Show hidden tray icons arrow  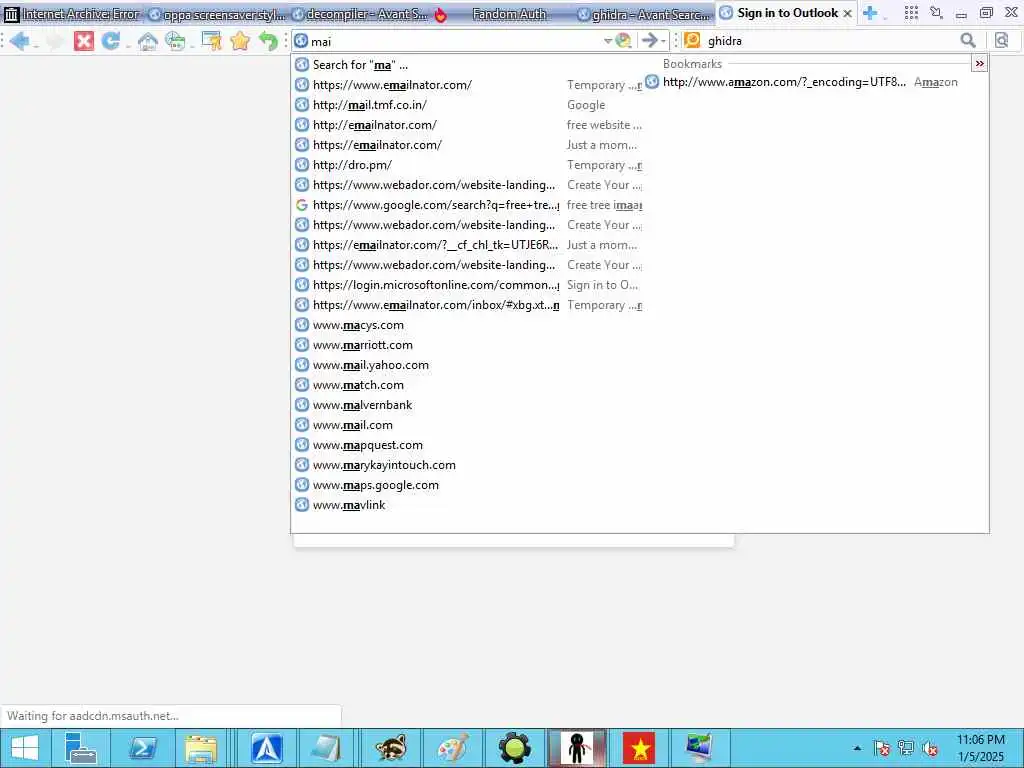857,748
